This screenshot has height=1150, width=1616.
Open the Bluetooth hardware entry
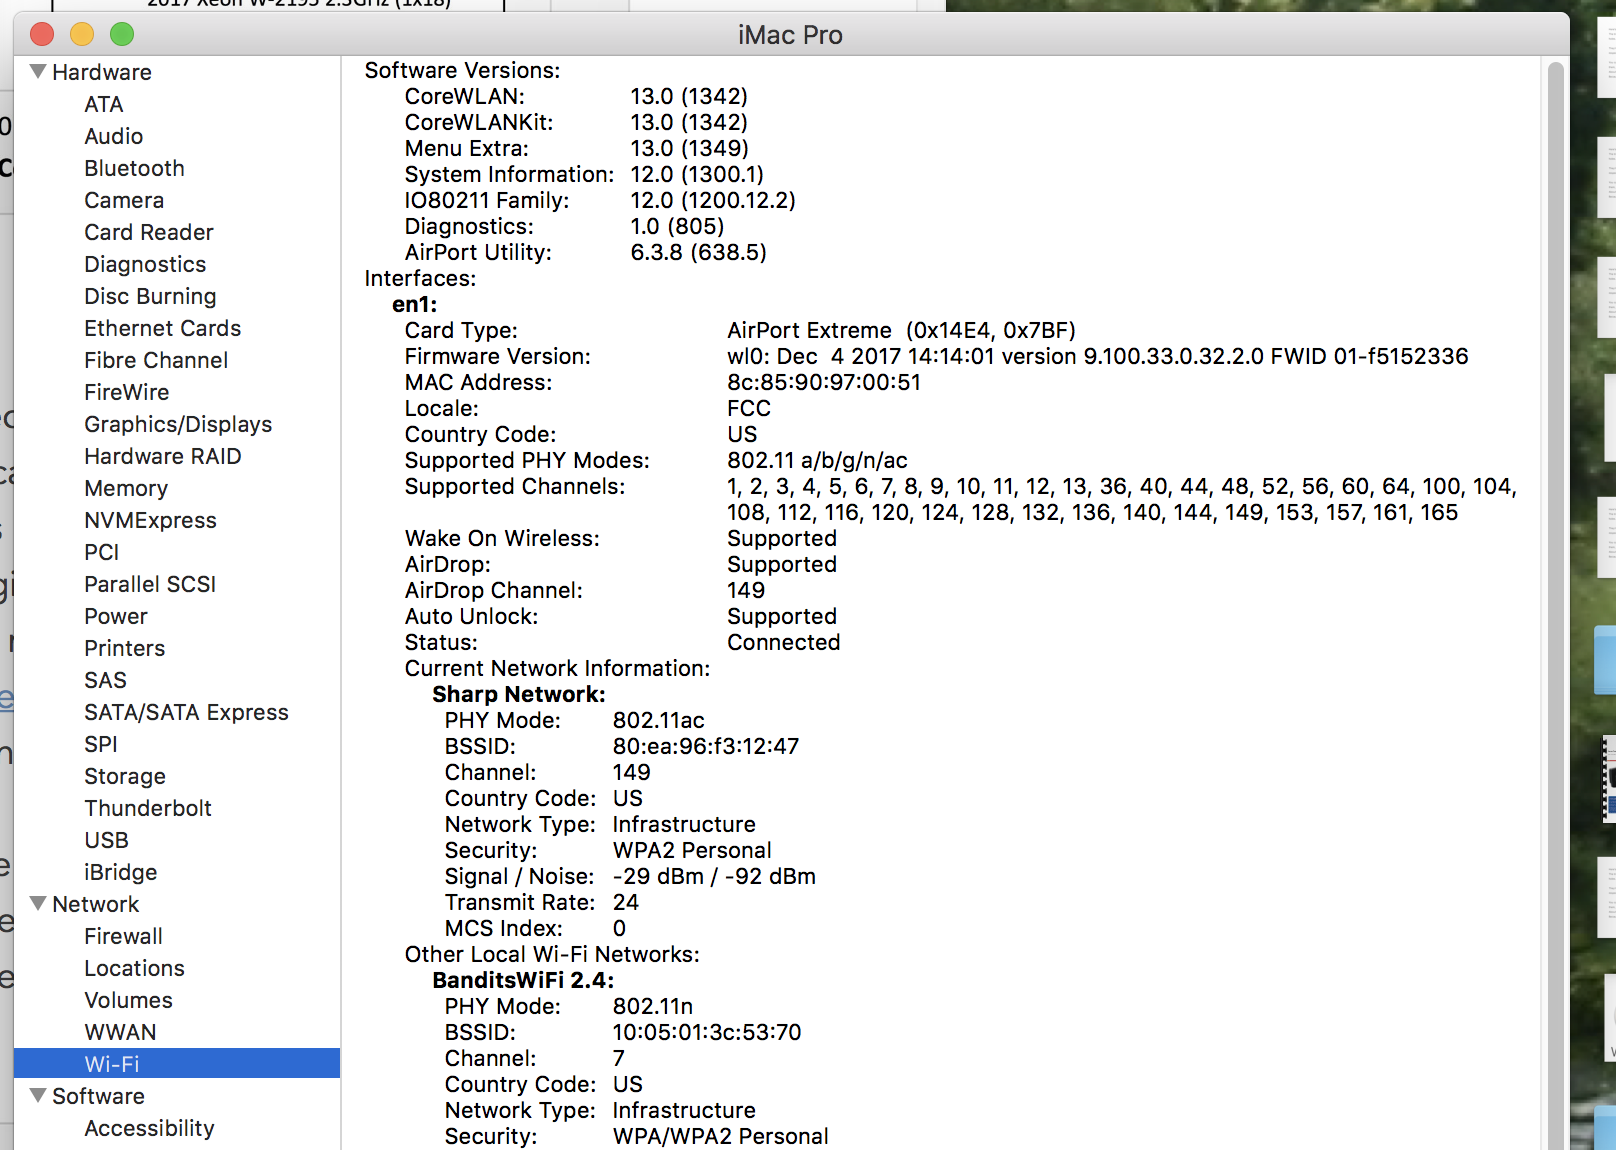135,168
